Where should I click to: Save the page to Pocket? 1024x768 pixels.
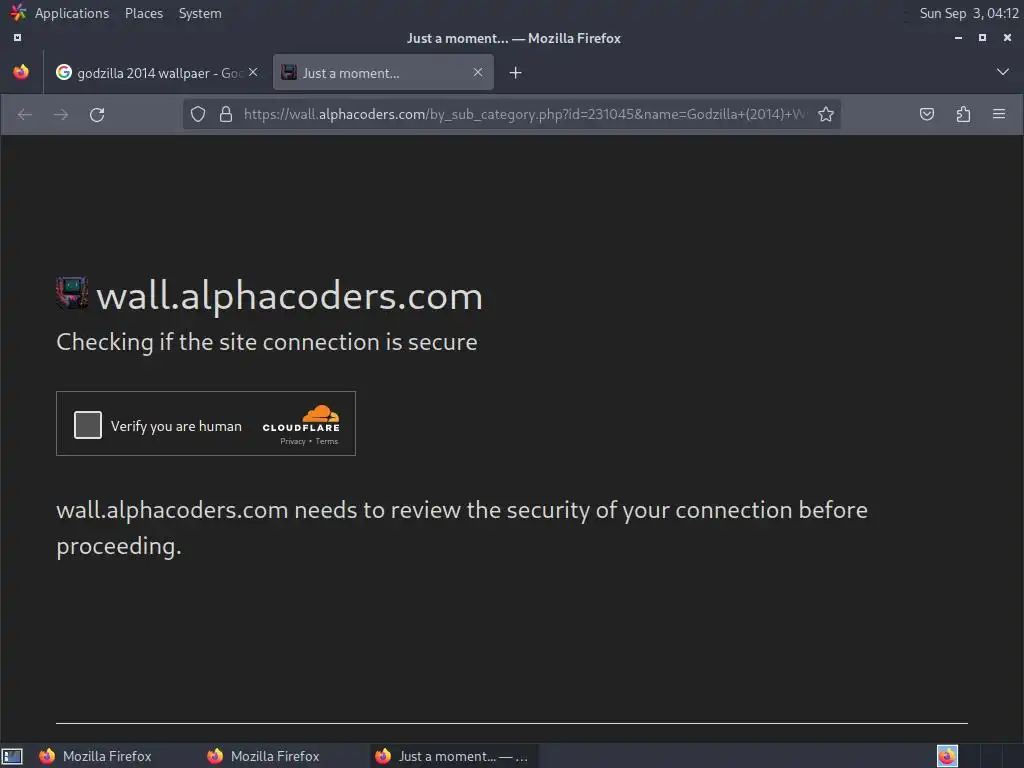pyautogui.click(x=927, y=114)
